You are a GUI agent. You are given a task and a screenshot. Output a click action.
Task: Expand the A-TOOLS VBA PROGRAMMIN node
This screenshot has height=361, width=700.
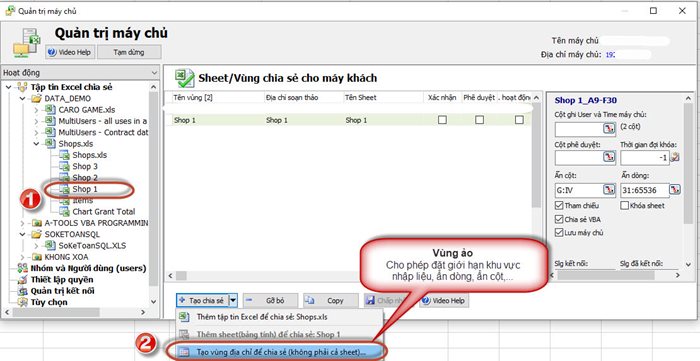pyautogui.click(x=23, y=223)
